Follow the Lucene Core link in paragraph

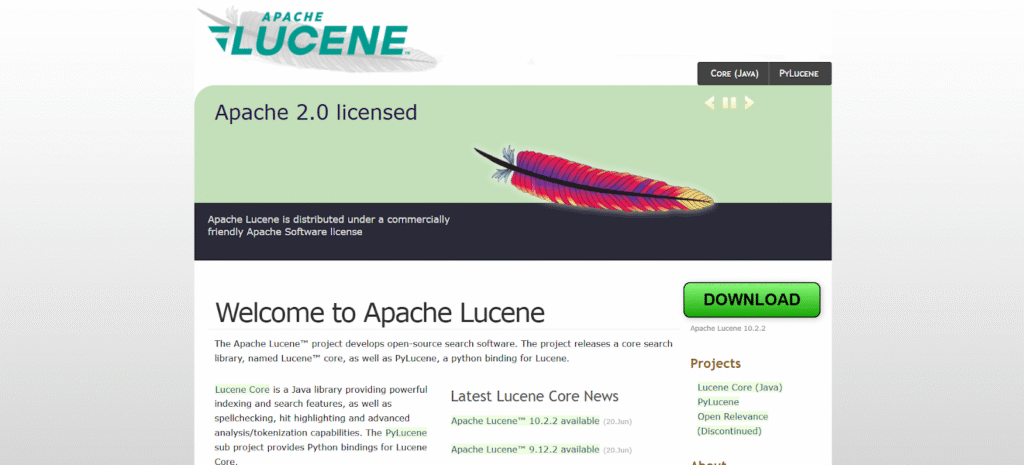pos(242,389)
